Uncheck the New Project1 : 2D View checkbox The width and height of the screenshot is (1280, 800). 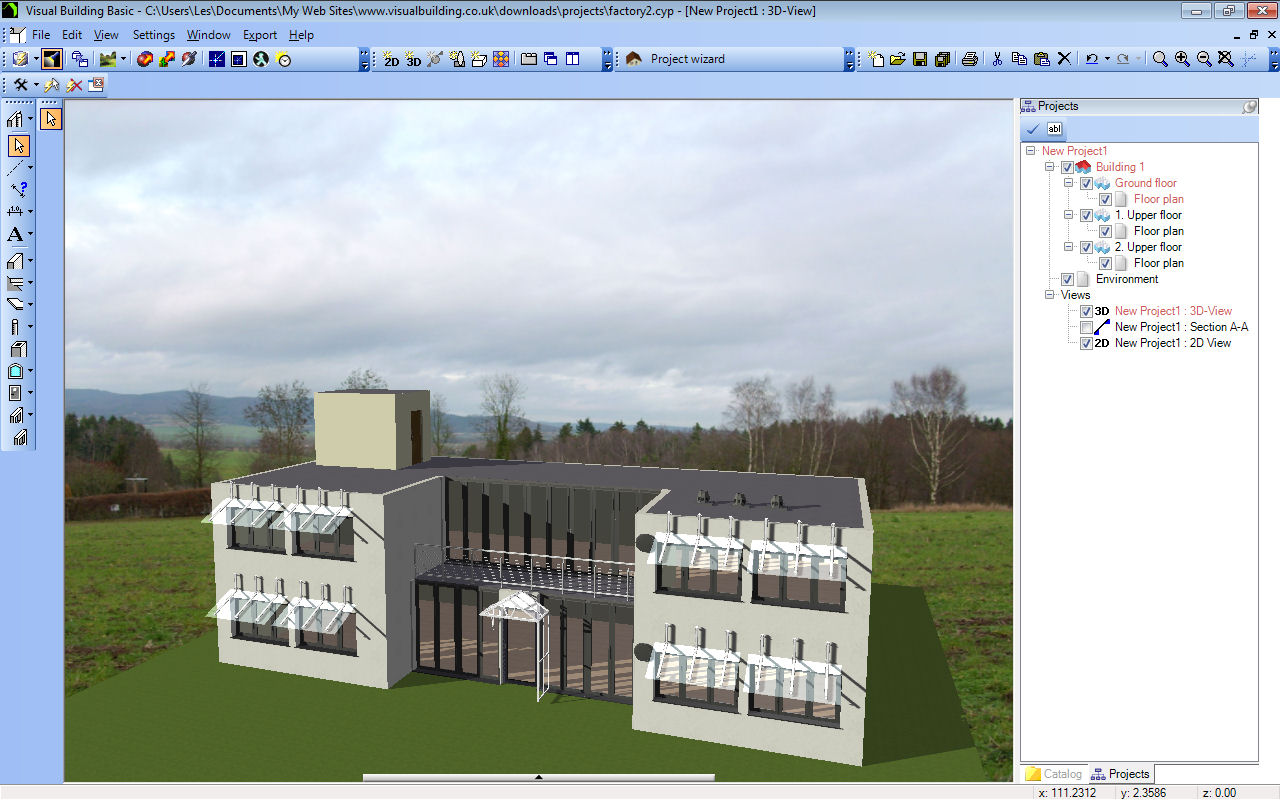tap(1086, 344)
